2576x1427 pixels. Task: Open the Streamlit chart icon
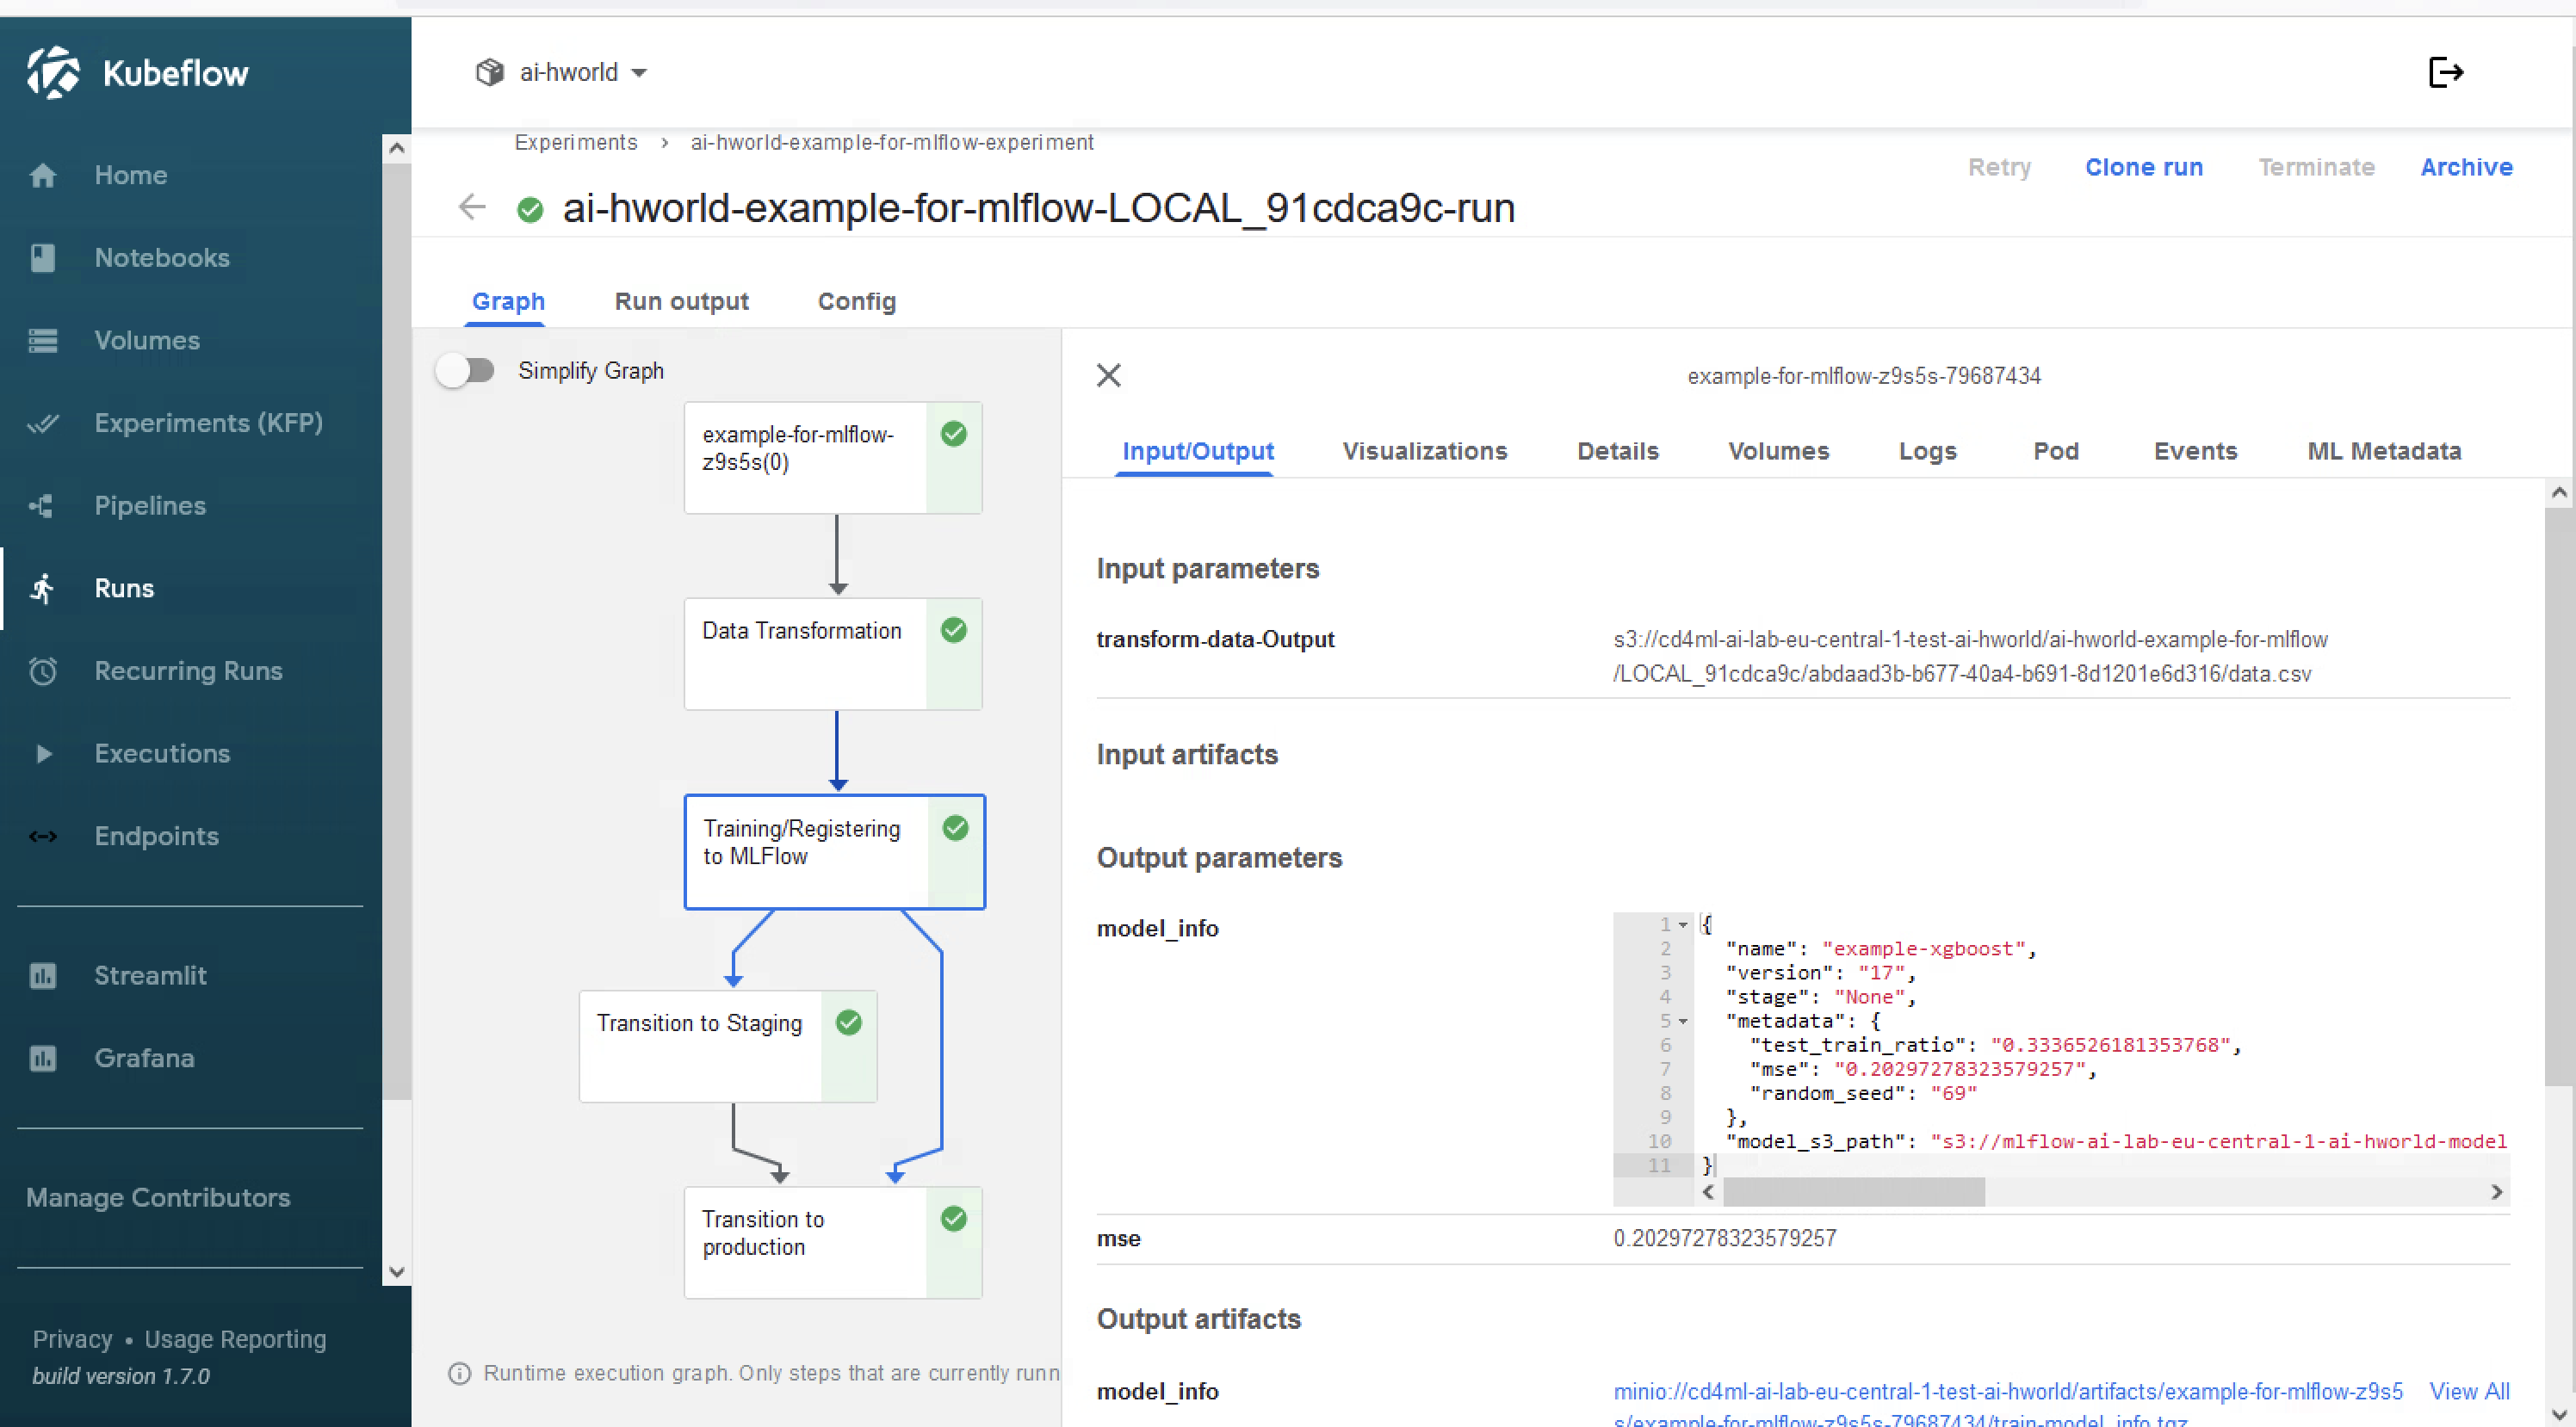(43, 975)
